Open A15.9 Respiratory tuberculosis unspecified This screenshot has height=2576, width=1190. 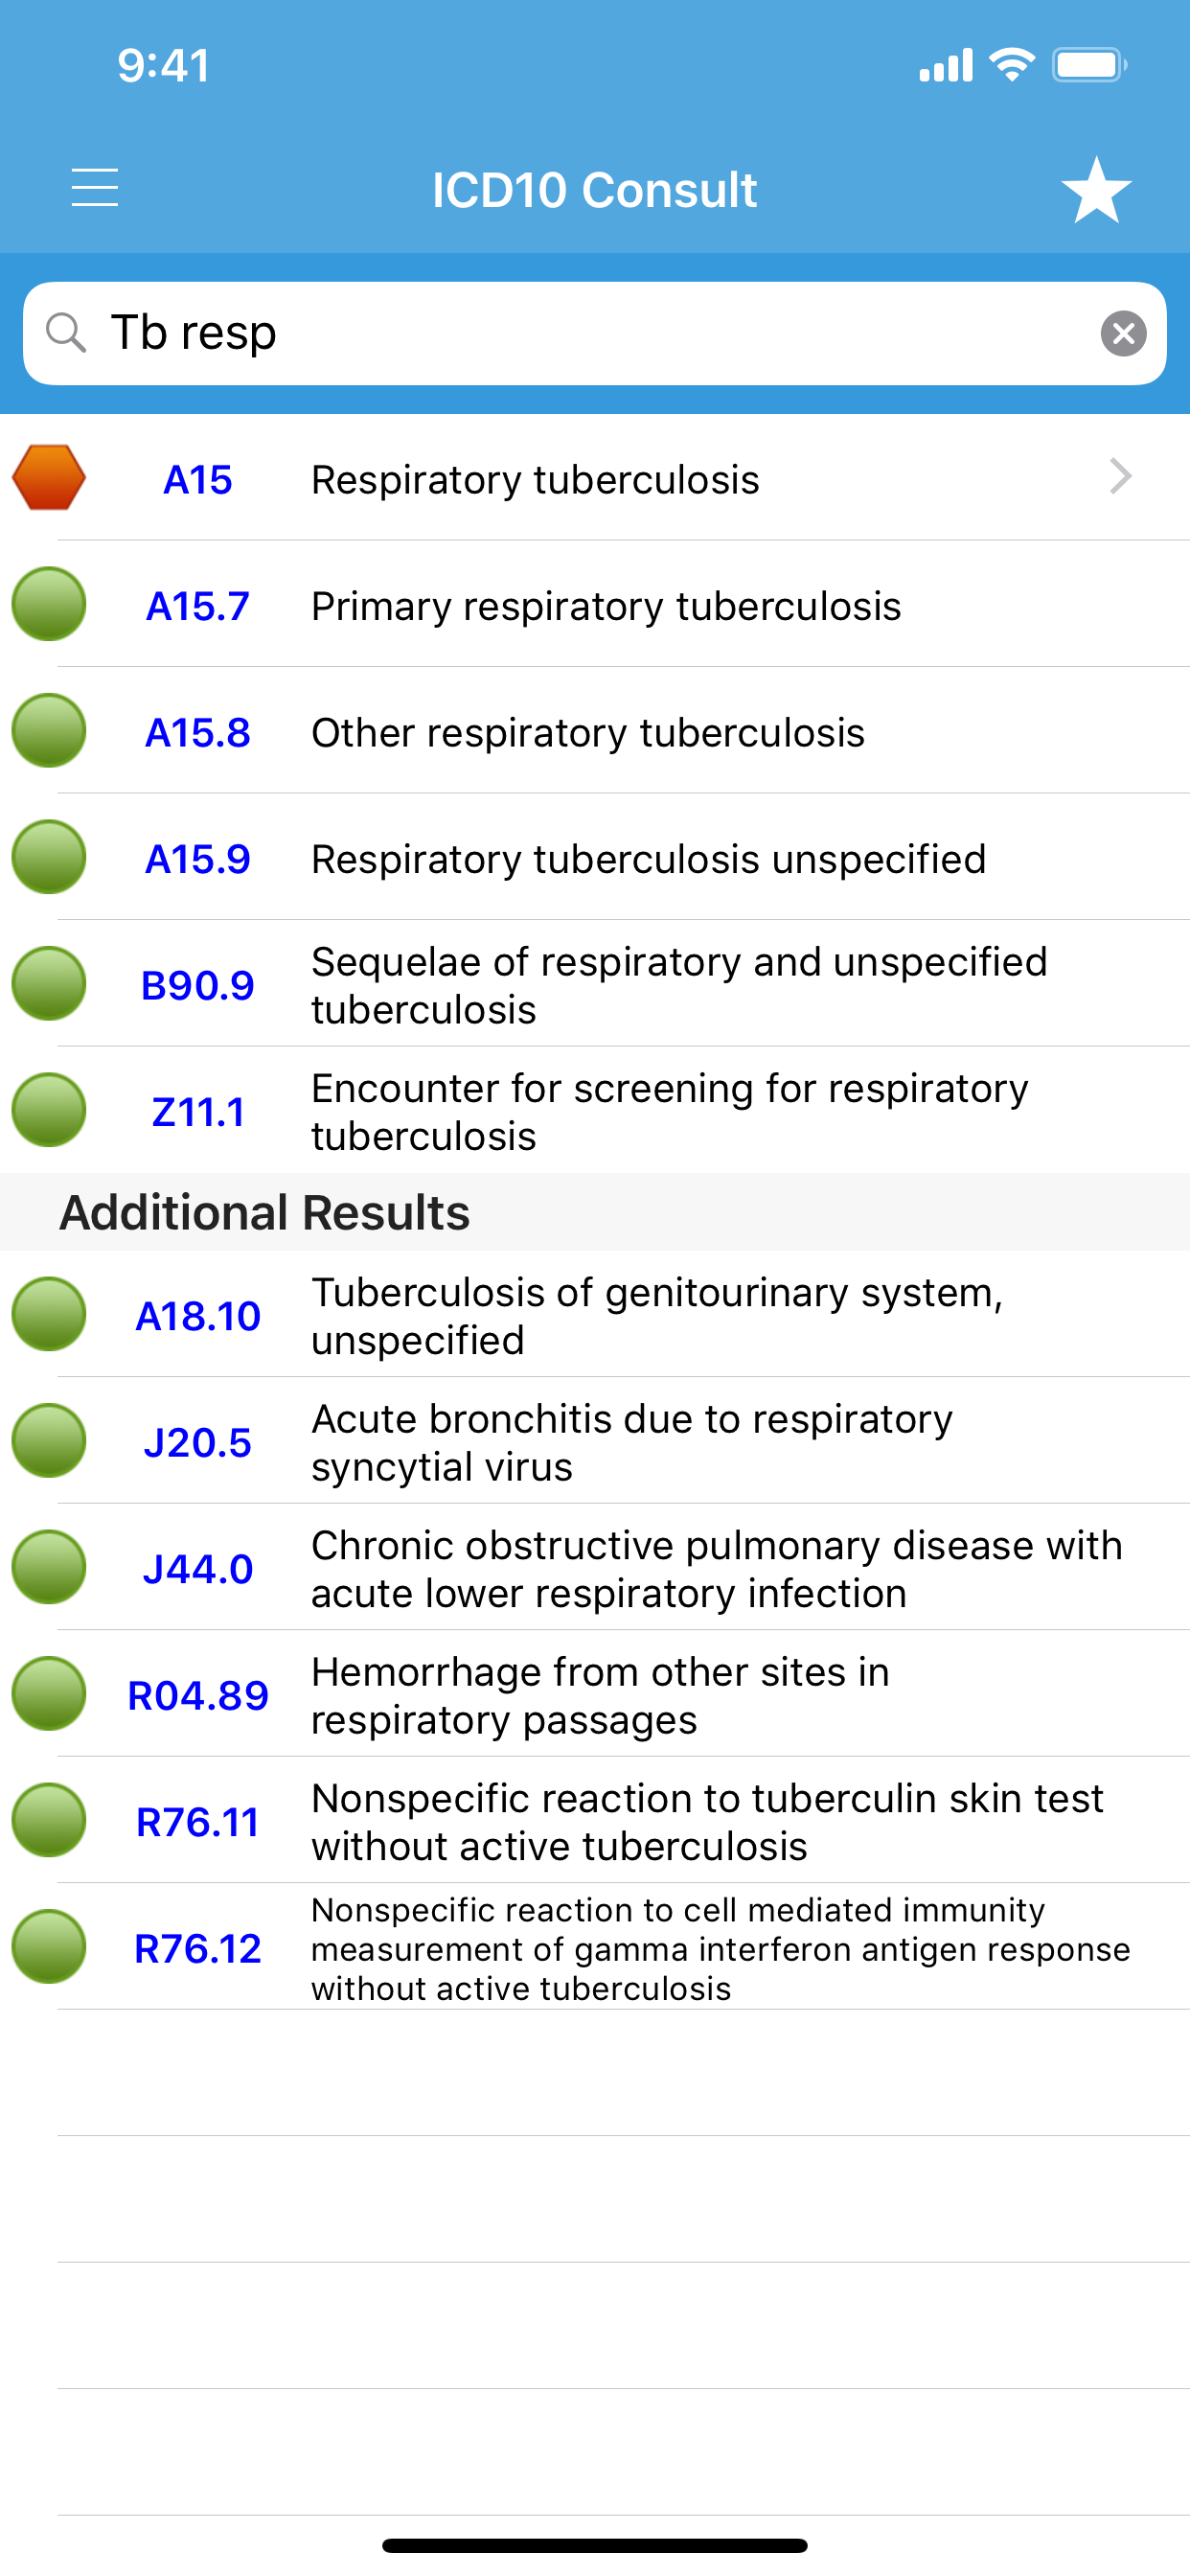[595, 858]
